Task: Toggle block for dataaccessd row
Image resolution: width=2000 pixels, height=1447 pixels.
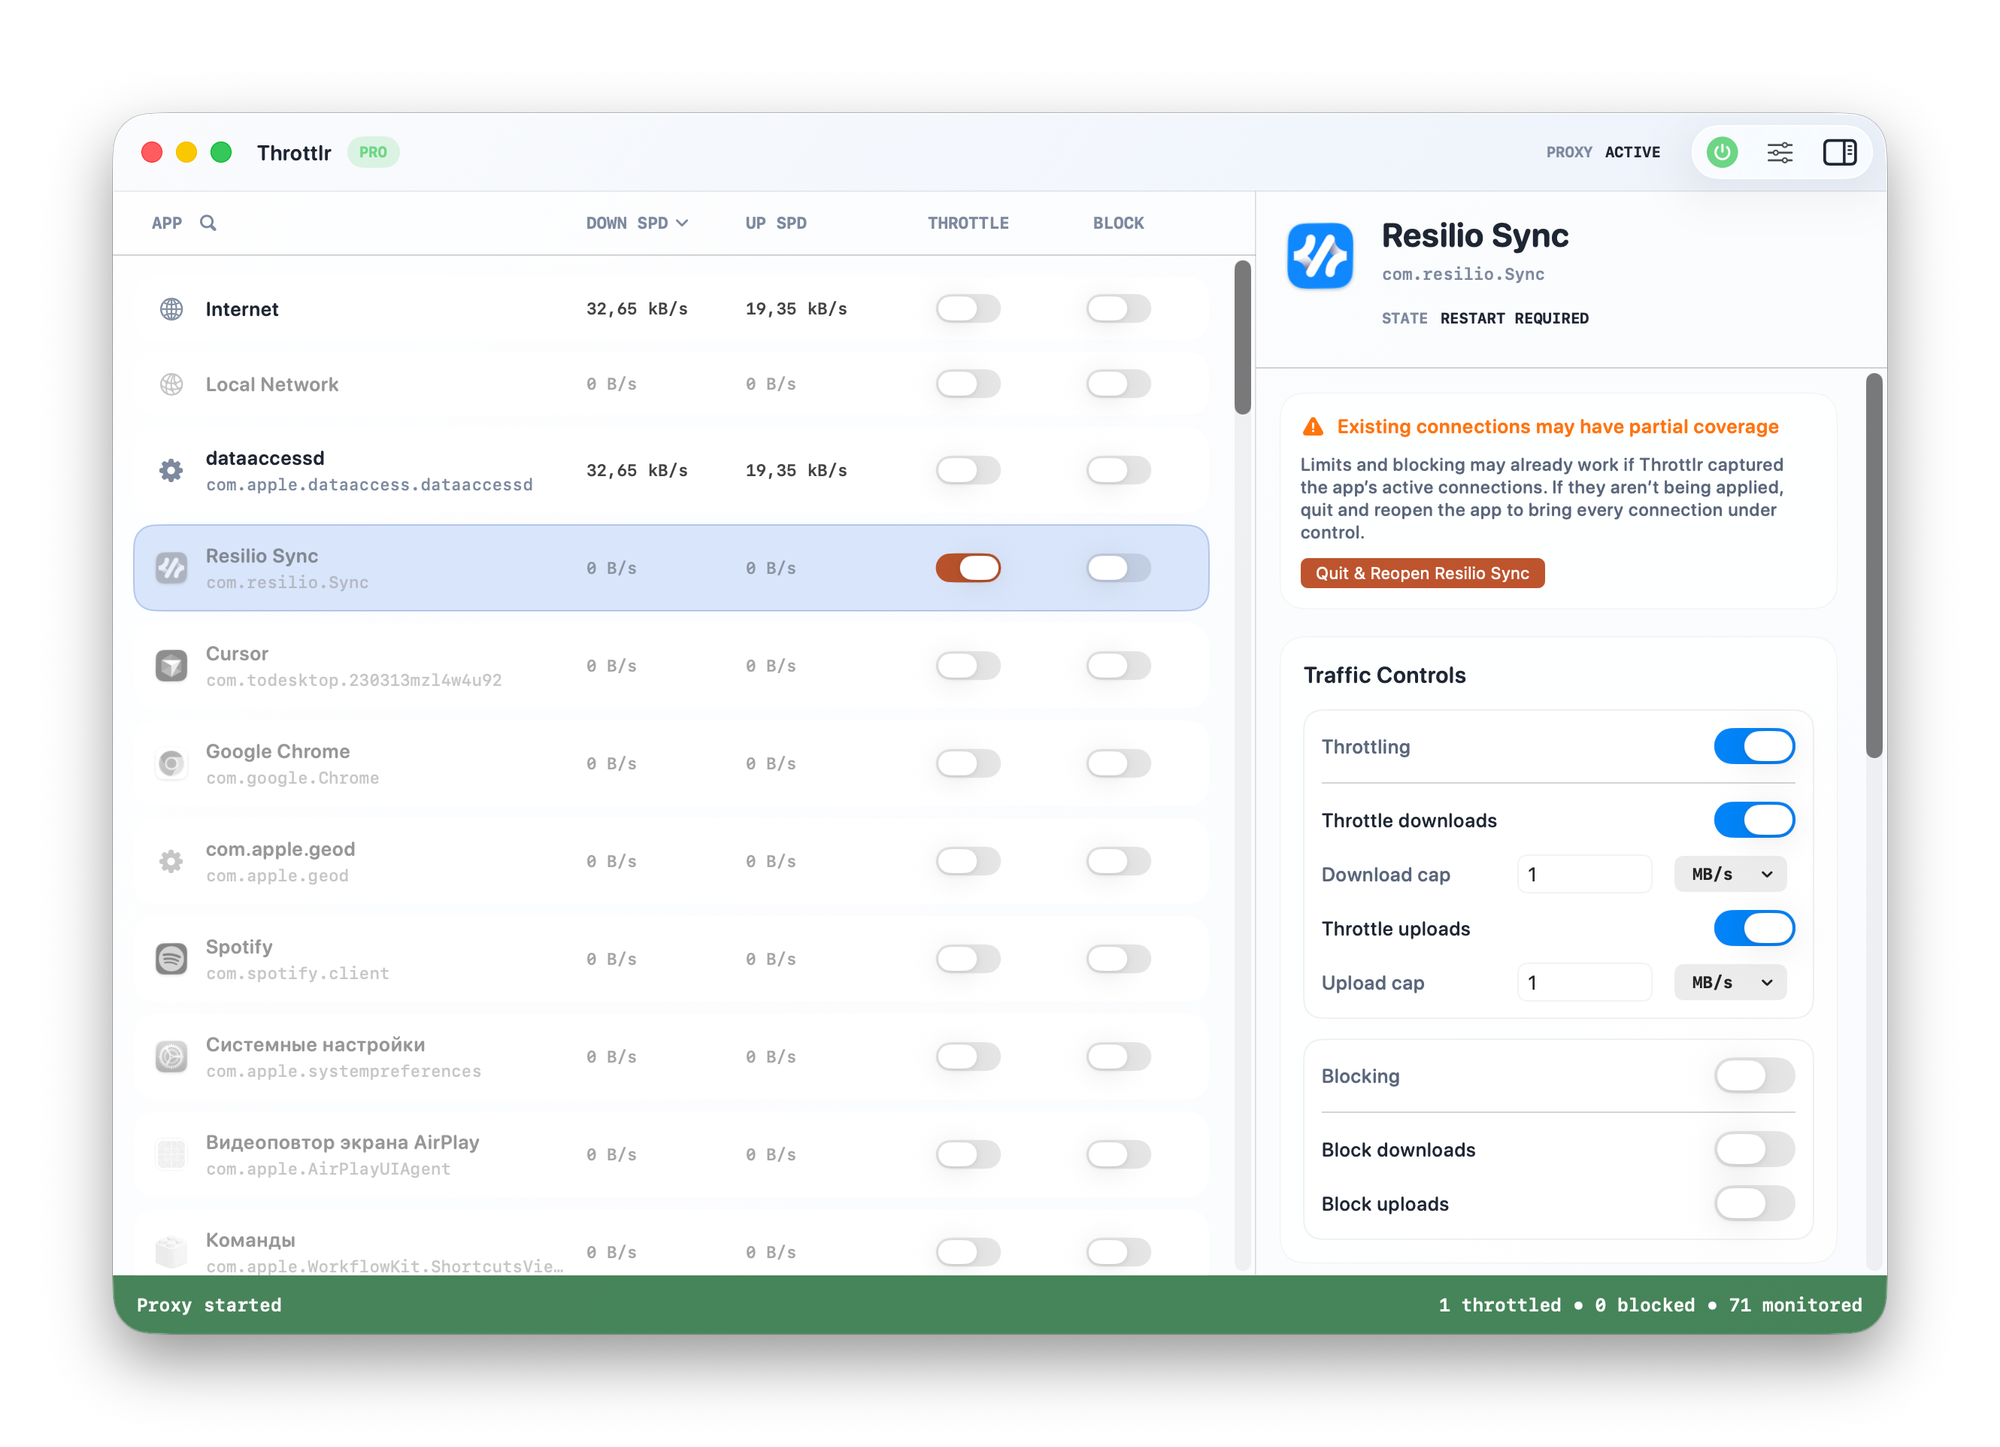Action: [x=1118, y=470]
